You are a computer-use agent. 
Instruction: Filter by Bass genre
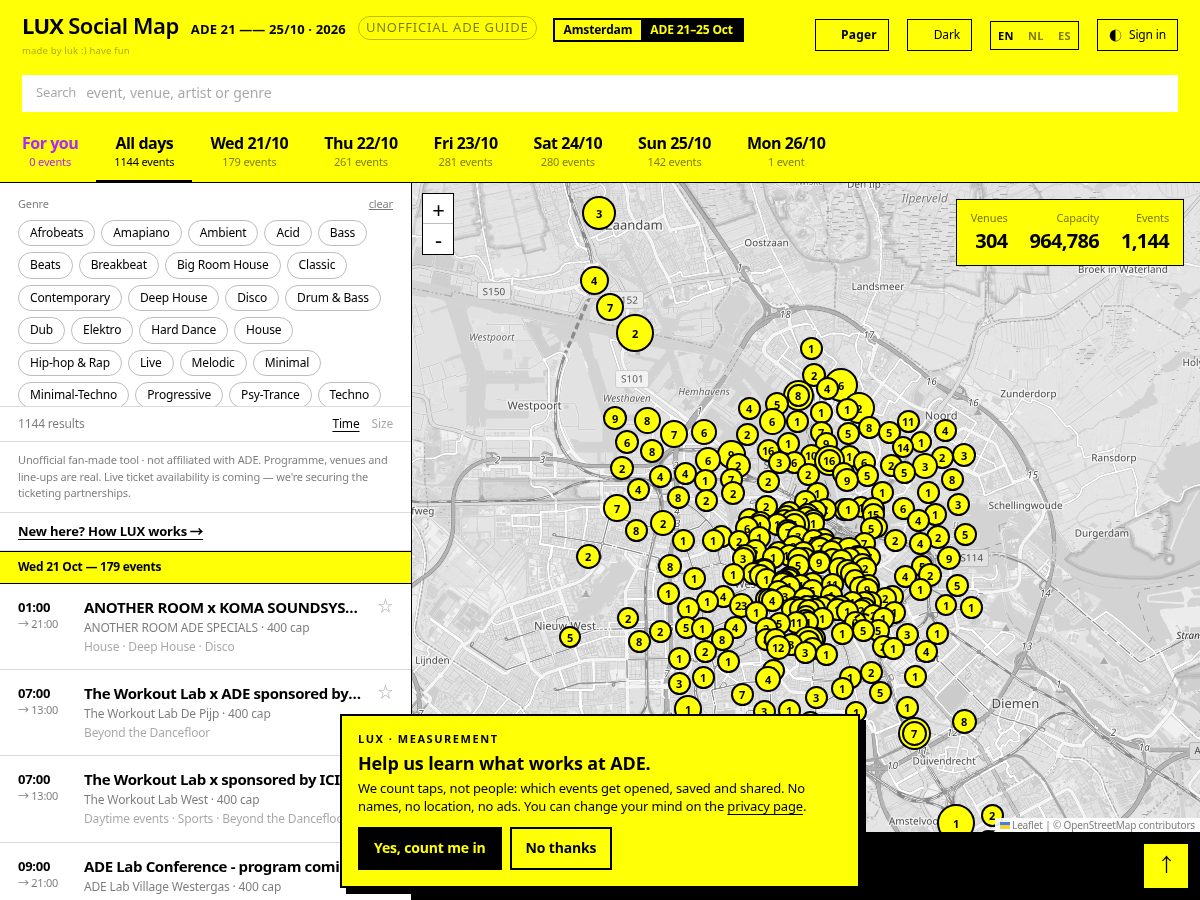point(342,233)
